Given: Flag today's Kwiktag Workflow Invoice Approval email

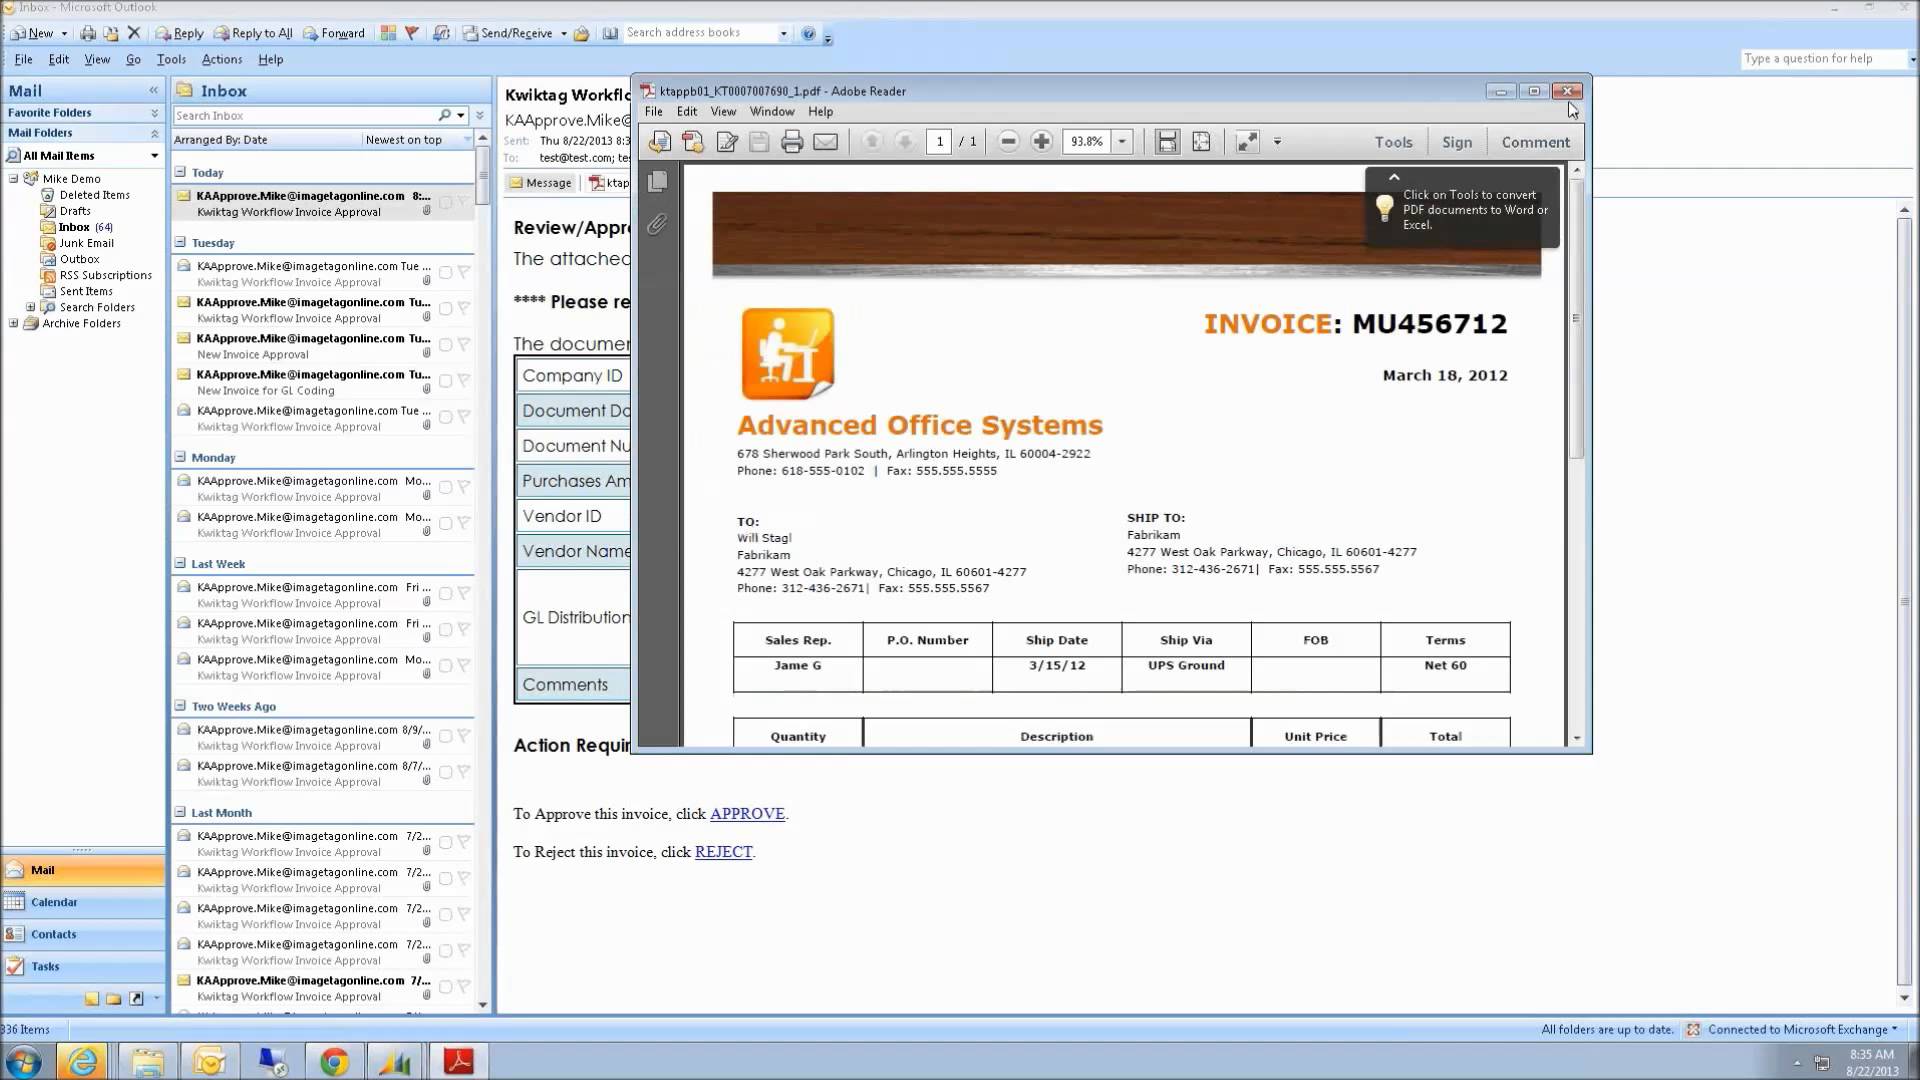Looking at the screenshot, I should pyautogui.click(x=464, y=202).
